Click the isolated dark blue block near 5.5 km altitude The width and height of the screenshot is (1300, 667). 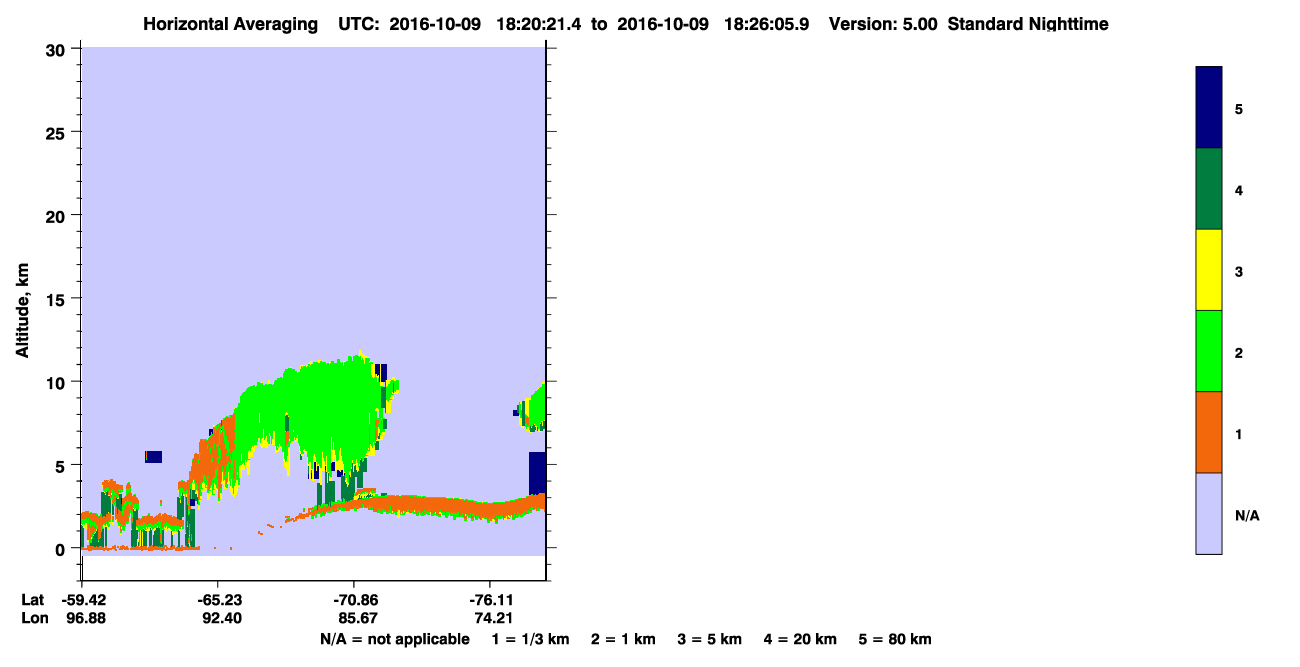(x=153, y=456)
